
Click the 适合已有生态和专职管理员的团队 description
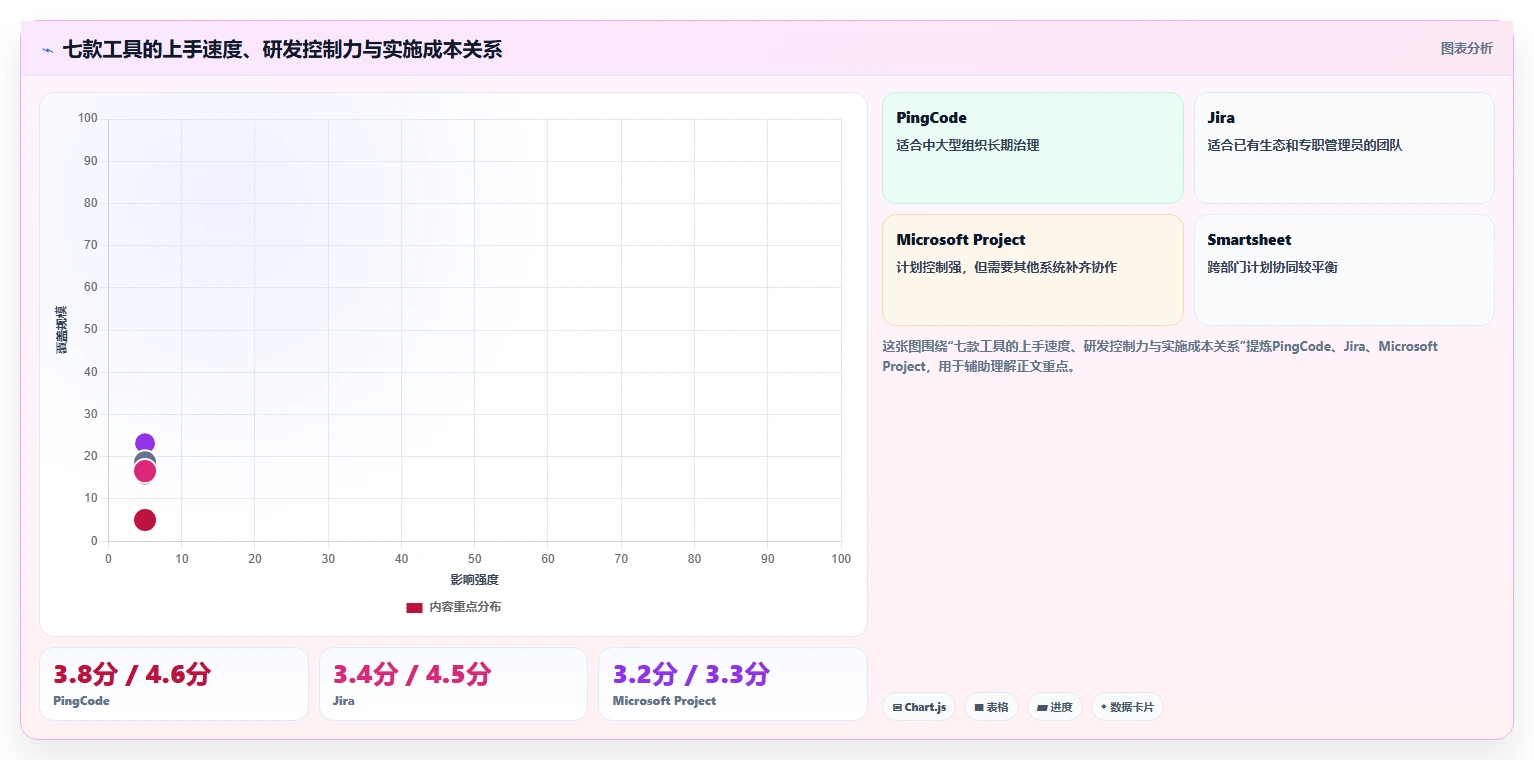point(1305,145)
